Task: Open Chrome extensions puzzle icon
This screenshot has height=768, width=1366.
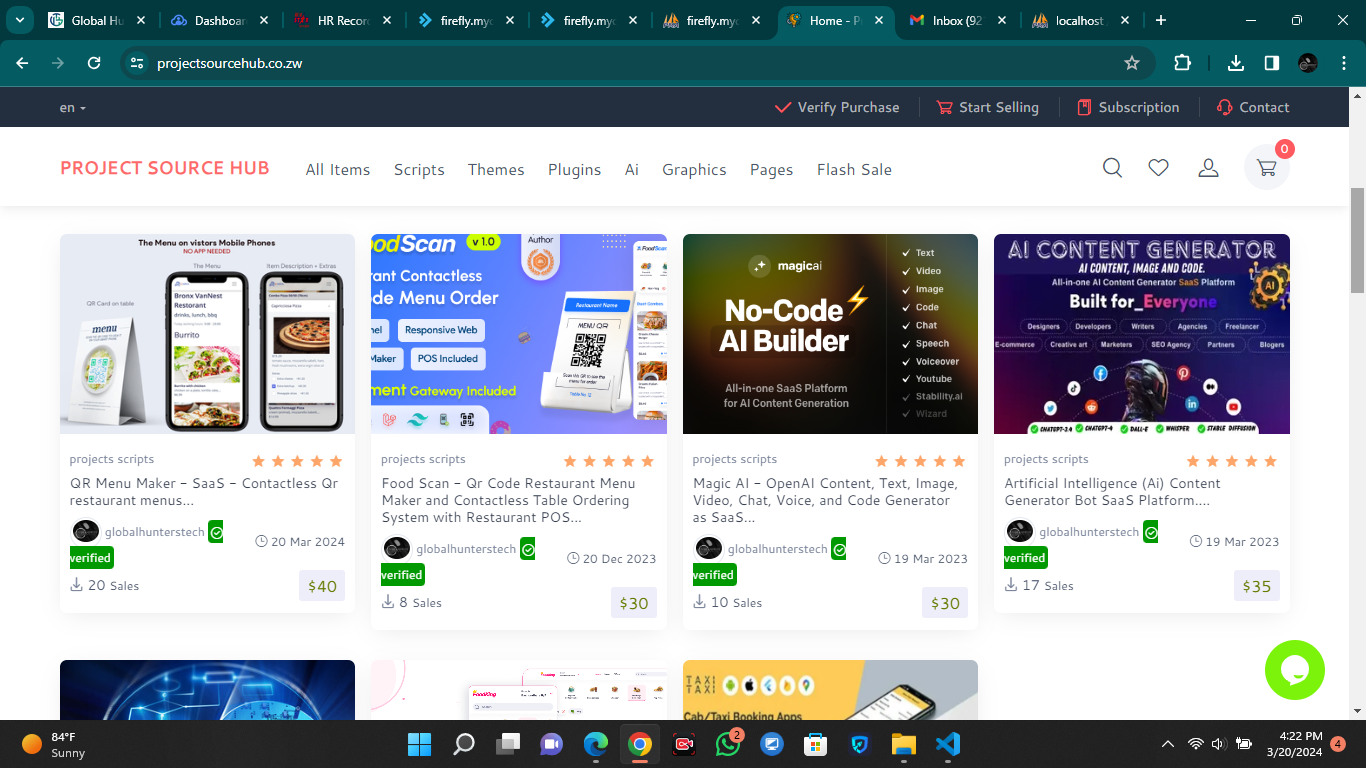Action: tap(1182, 63)
